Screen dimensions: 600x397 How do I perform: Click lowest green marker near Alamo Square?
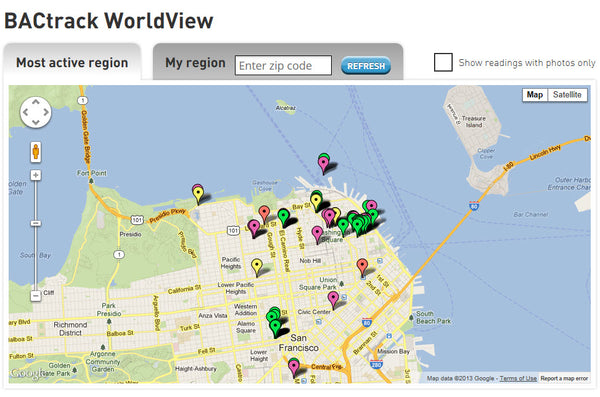click(x=276, y=328)
